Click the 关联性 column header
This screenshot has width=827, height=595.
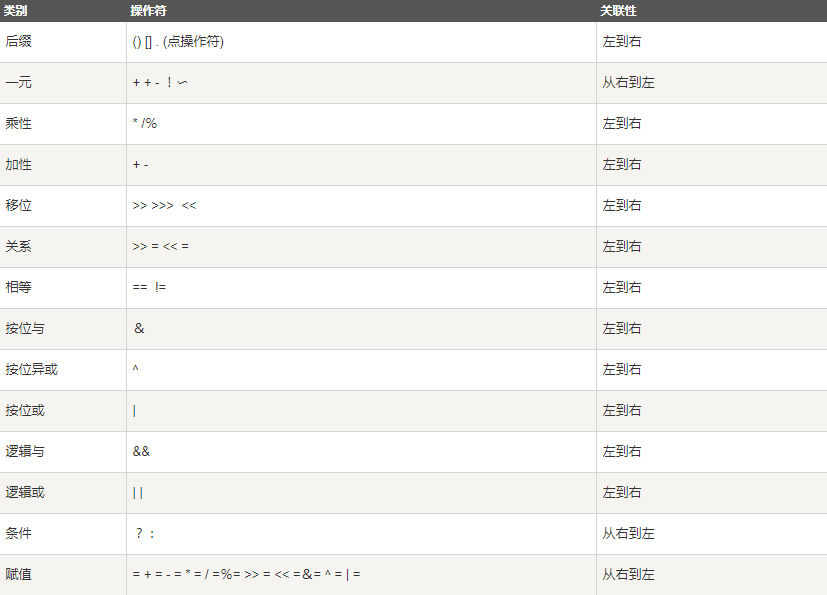[x=618, y=10]
